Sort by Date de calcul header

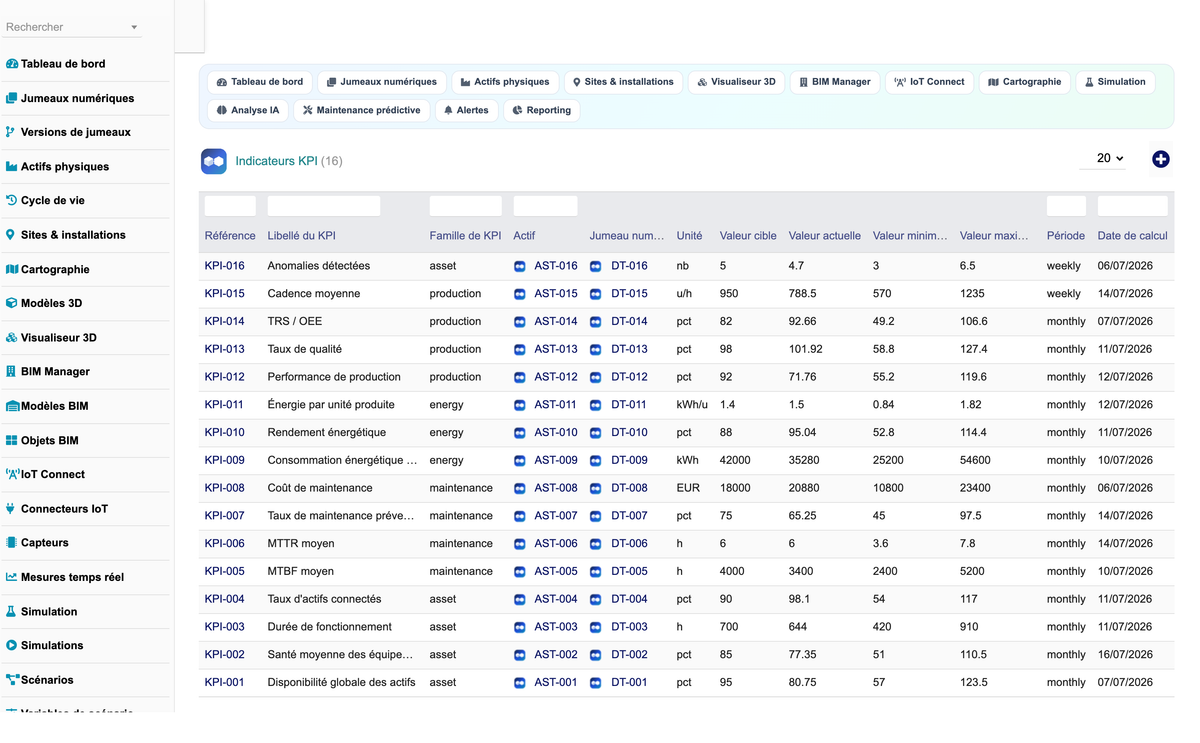[x=1132, y=236]
